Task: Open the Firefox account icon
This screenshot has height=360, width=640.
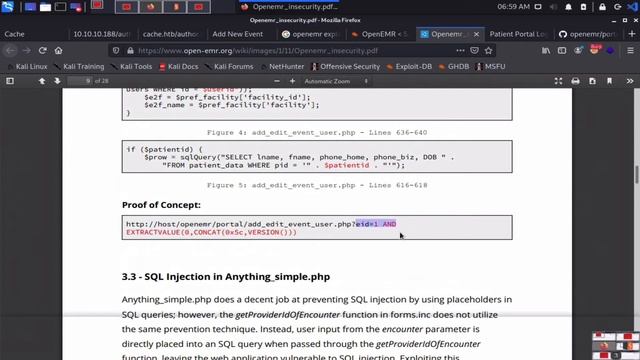Action: tap(578, 51)
